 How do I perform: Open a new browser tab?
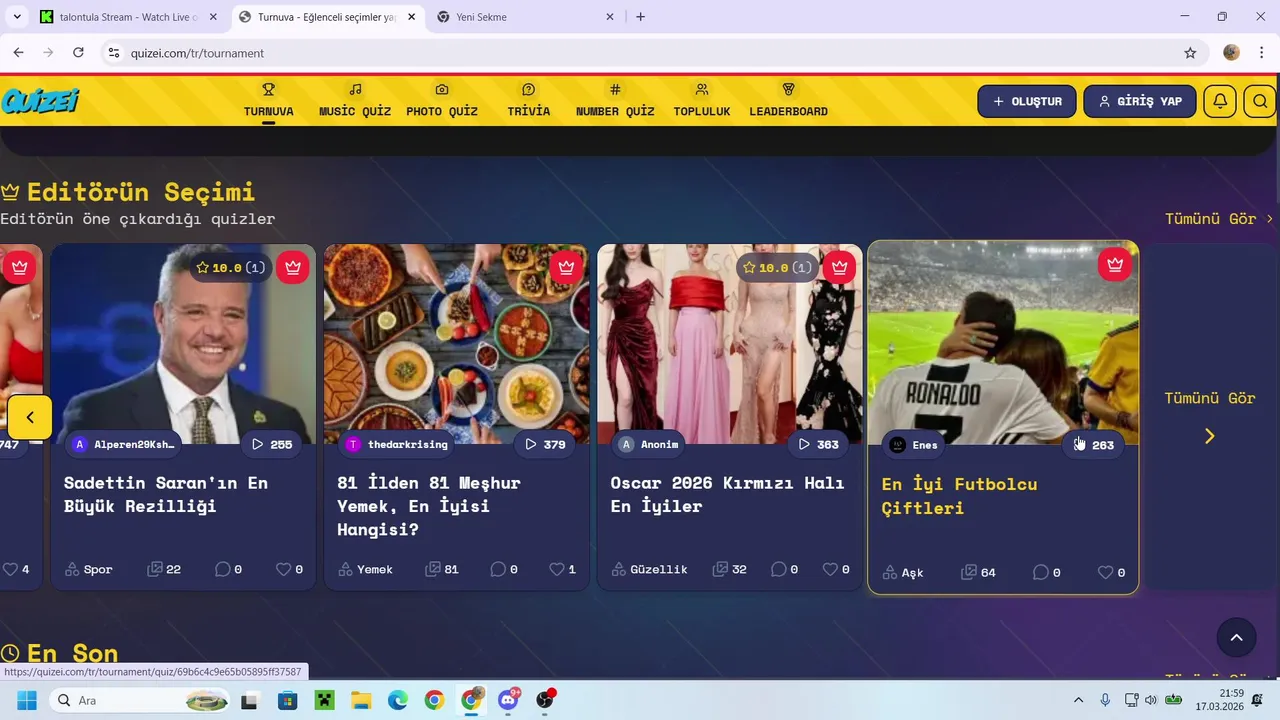[641, 17]
